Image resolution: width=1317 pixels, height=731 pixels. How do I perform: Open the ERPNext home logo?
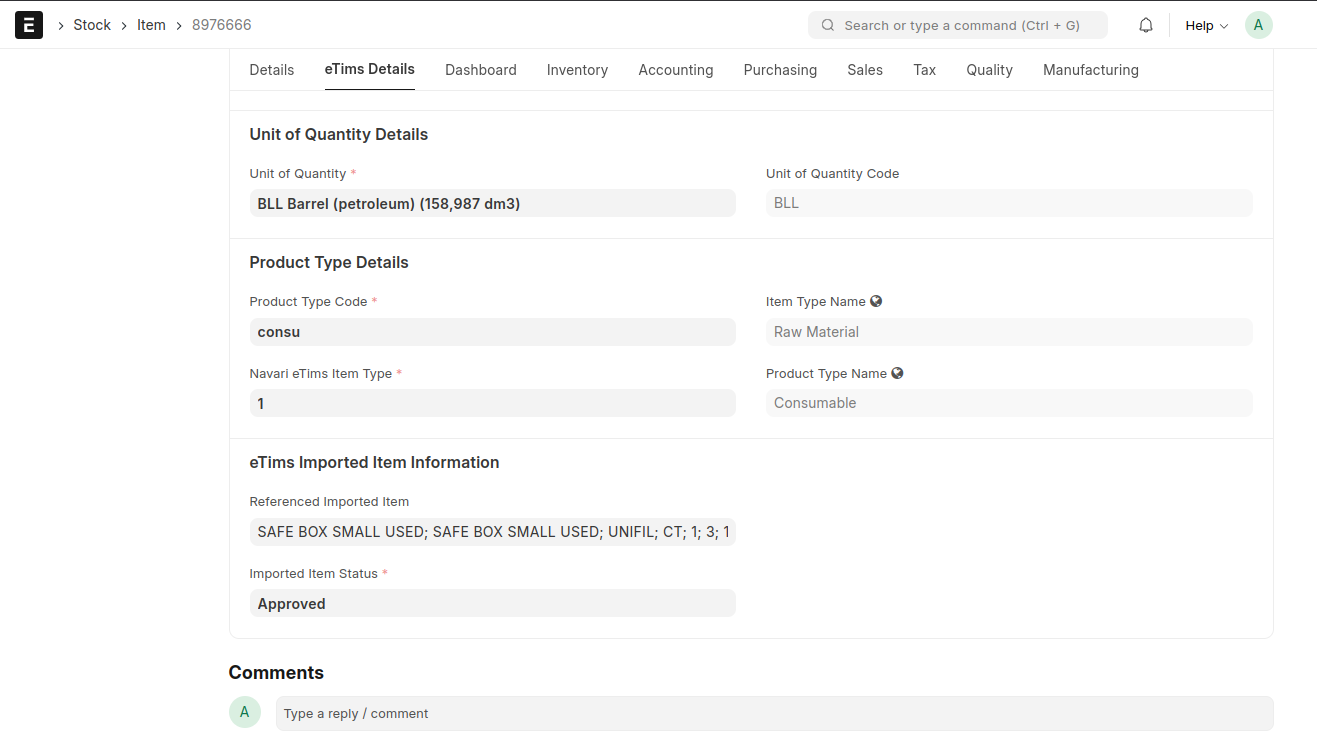point(29,25)
